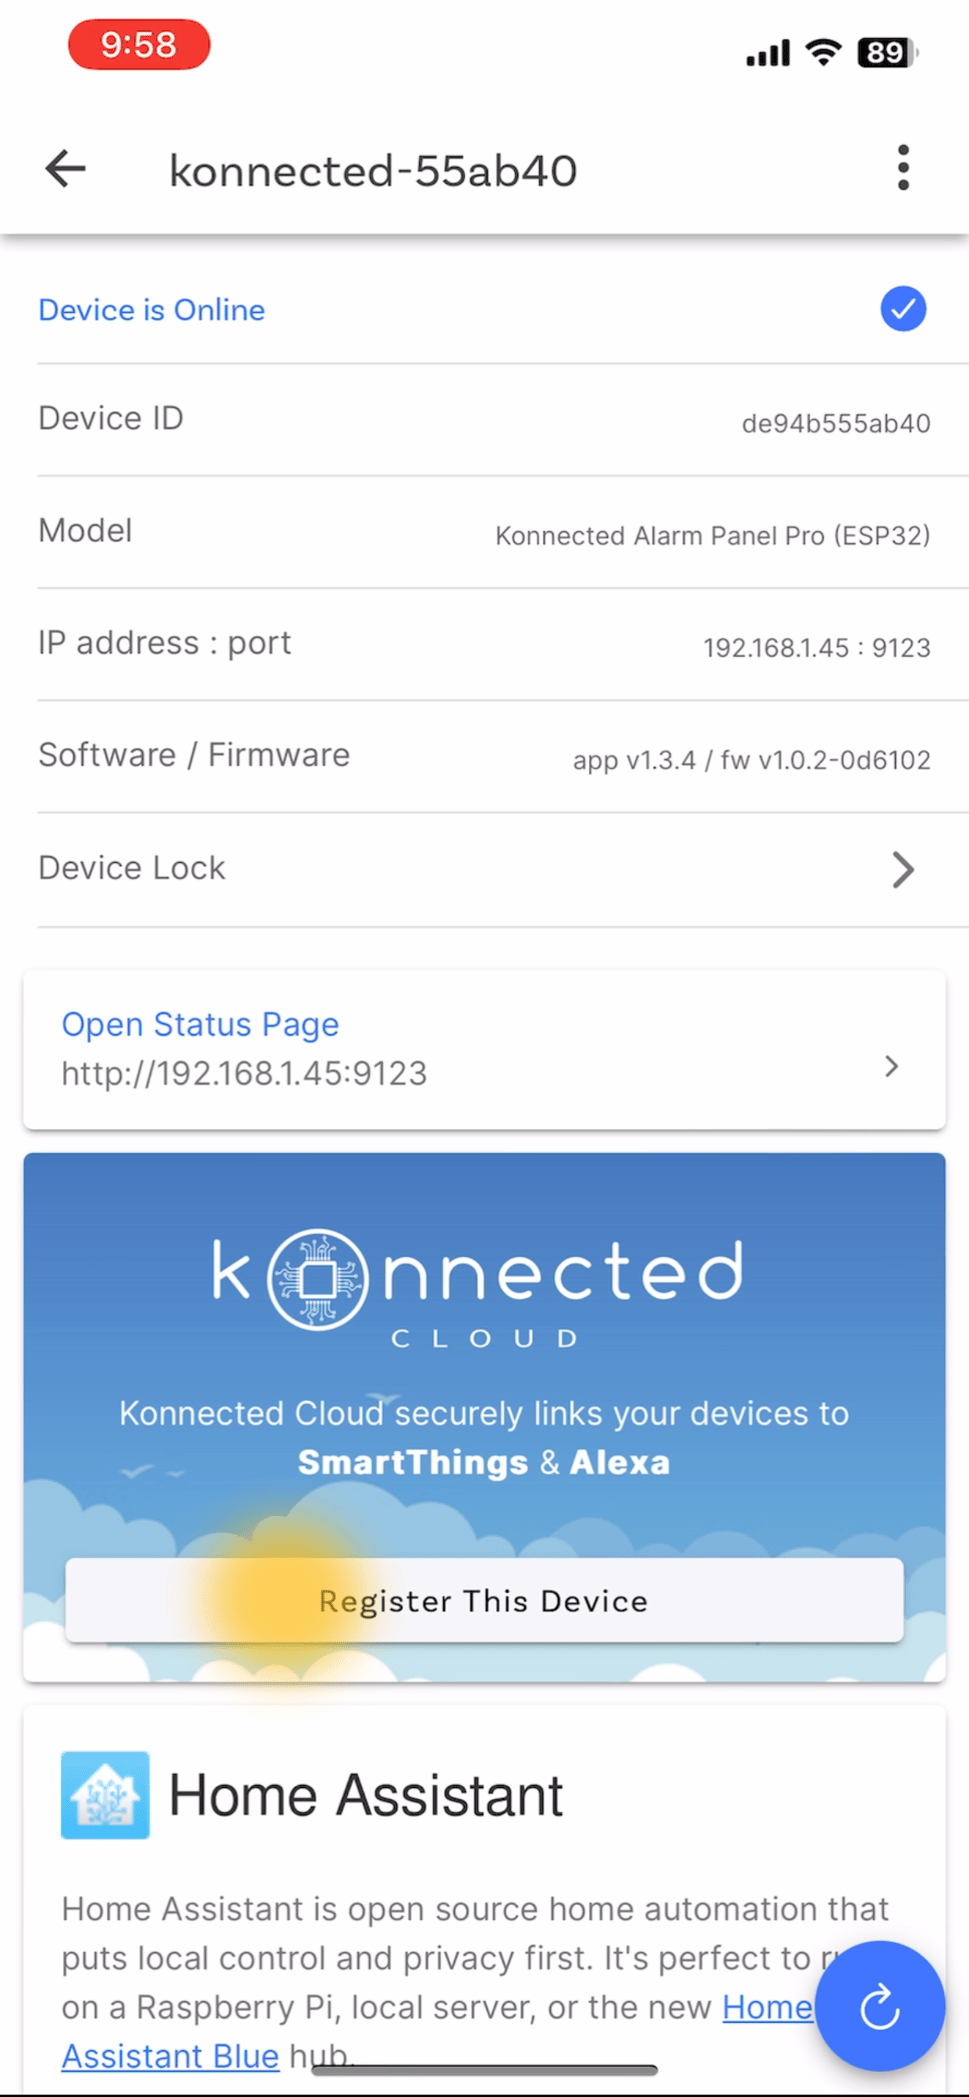
Task: Expand the Open Status Page row chevron
Action: [x=890, y=1067]
